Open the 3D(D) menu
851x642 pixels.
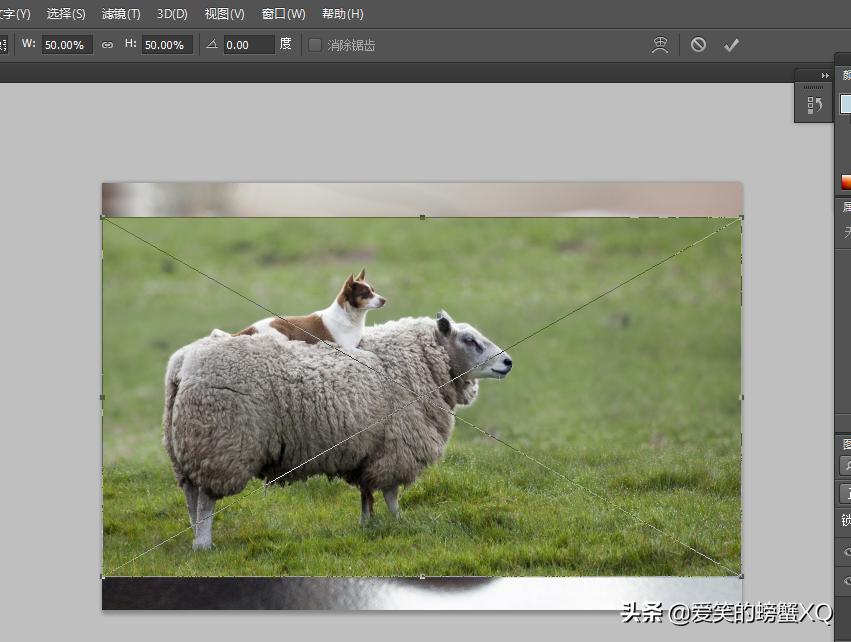point(172,14)
